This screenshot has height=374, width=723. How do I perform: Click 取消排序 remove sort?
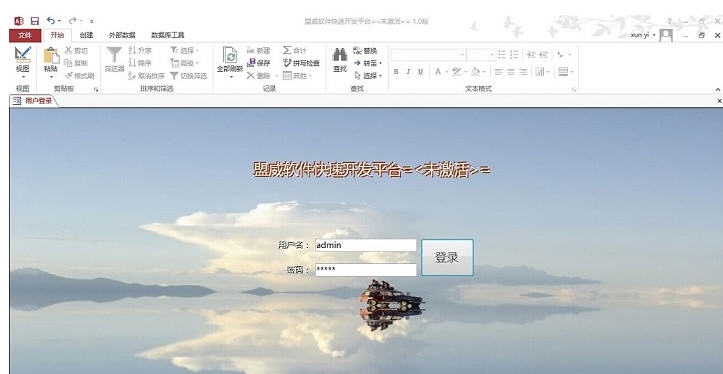coord(147,76)
